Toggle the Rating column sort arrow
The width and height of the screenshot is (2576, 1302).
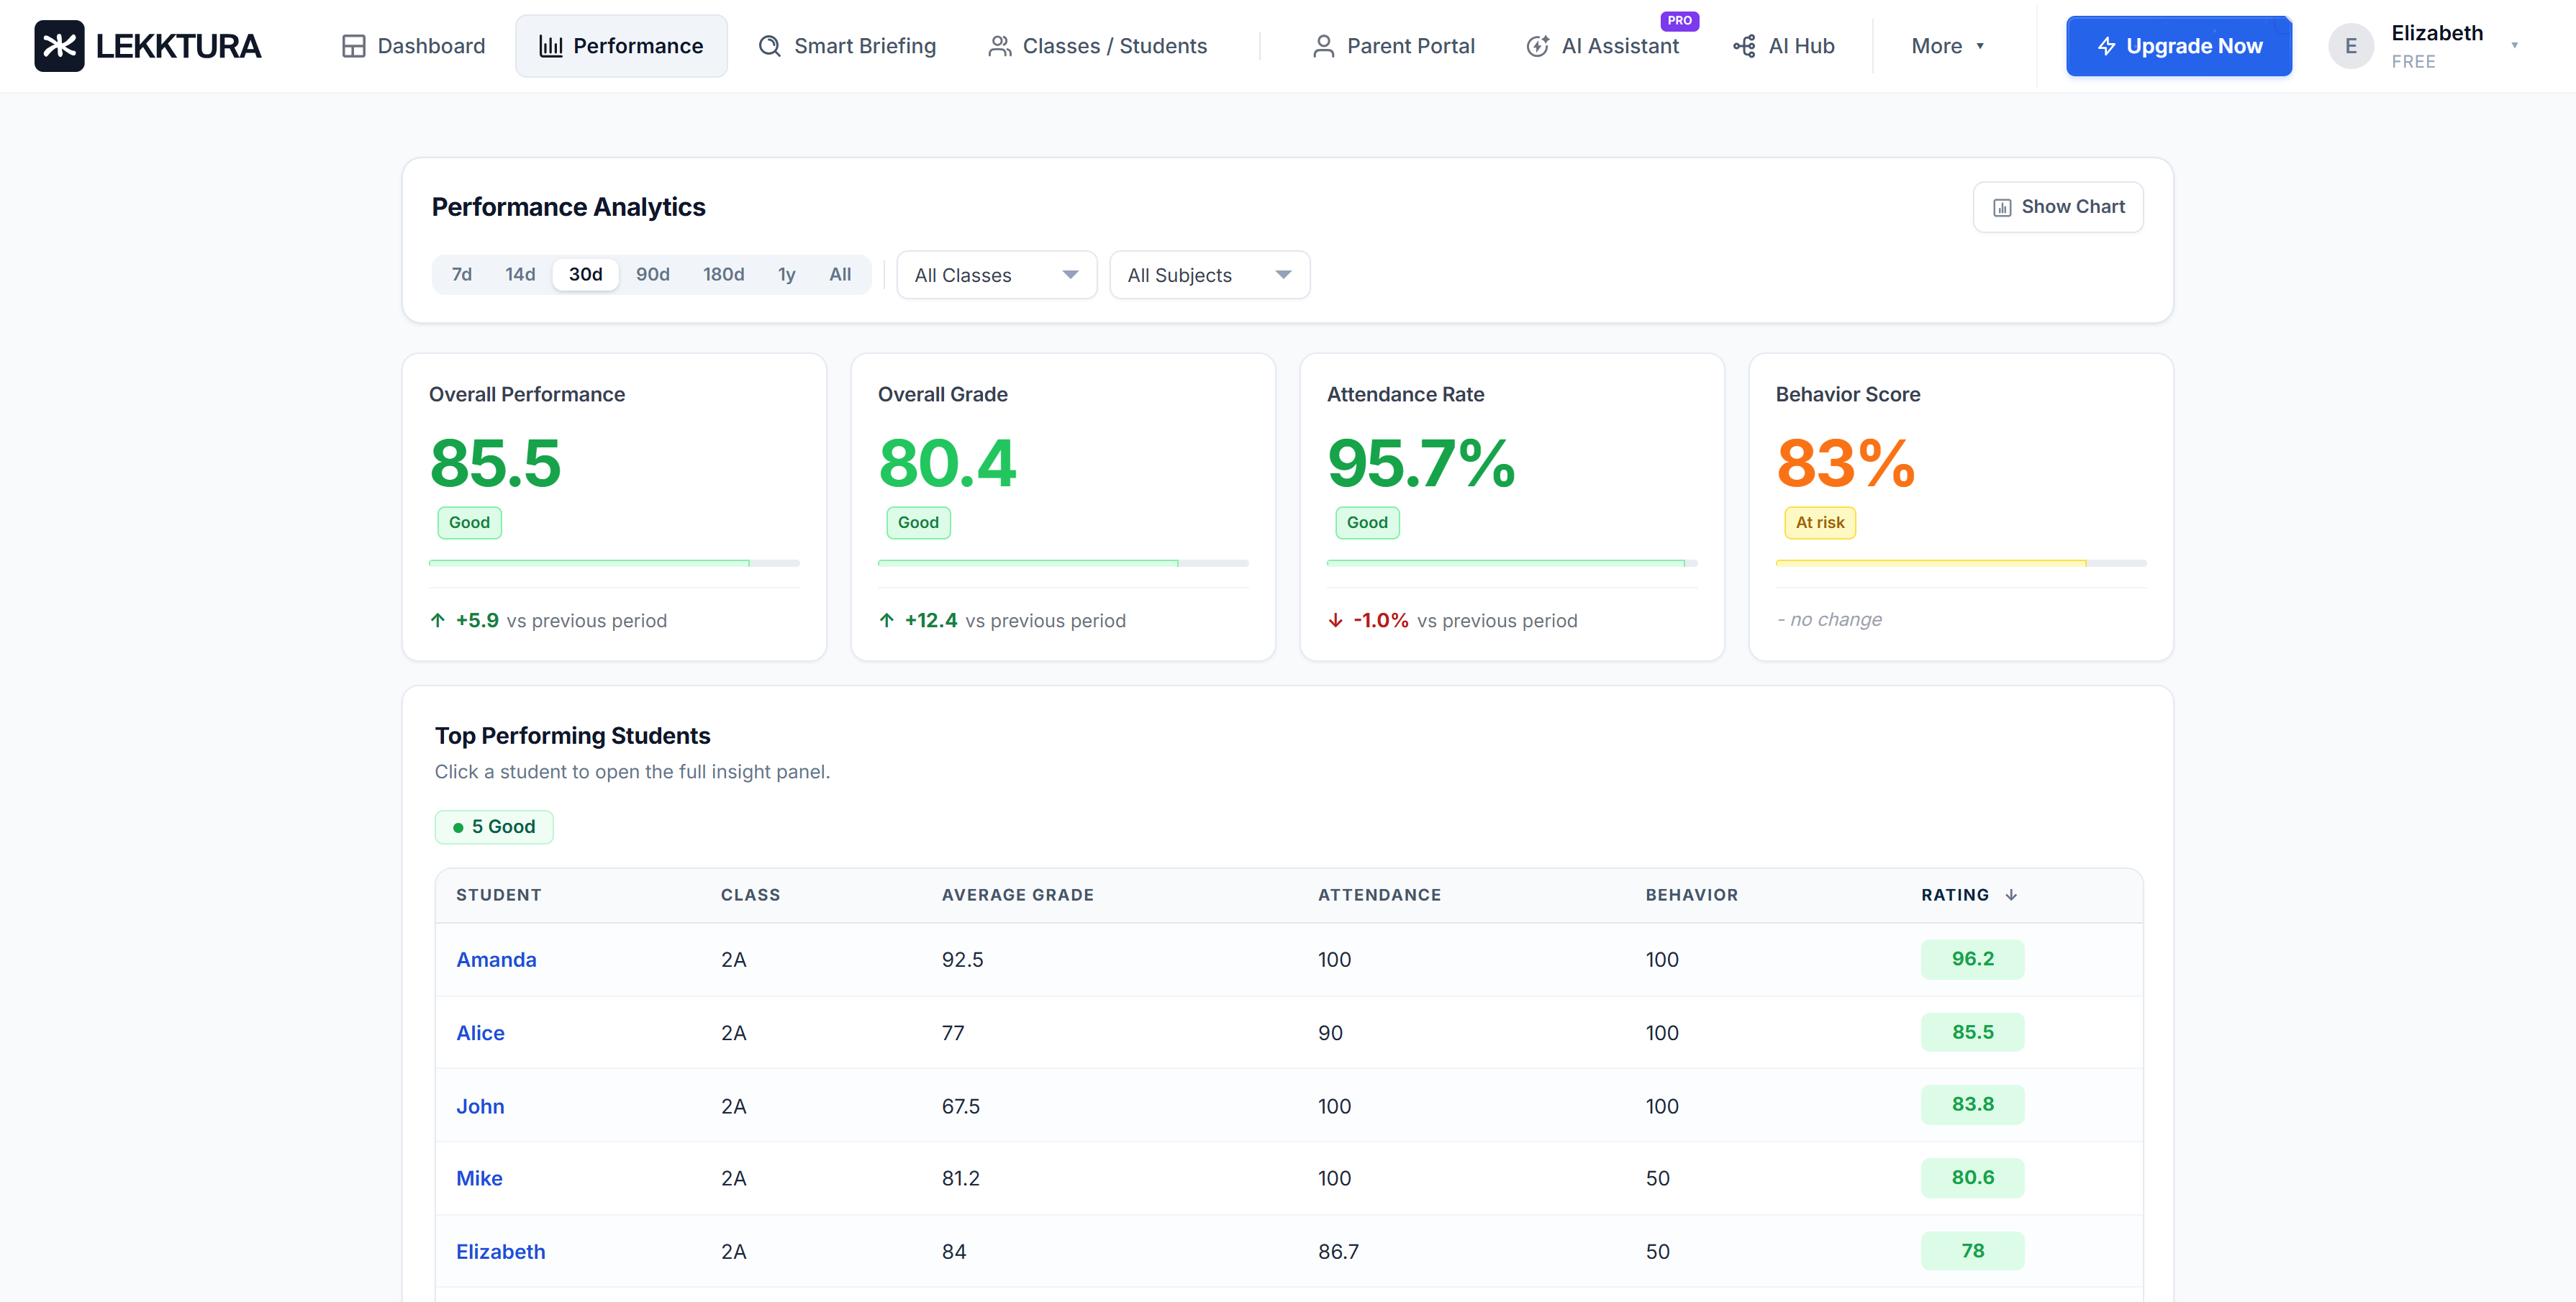click(x=2012, y=895)
